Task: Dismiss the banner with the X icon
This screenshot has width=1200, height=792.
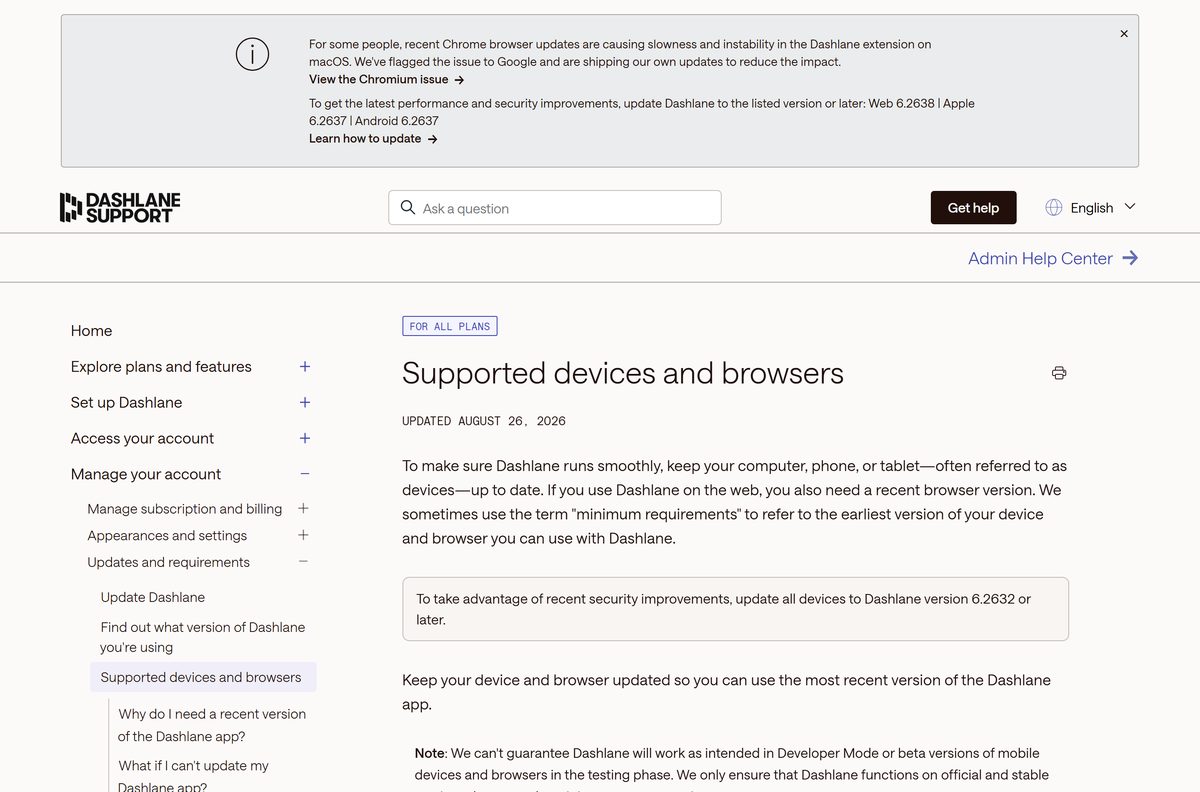Action: 1124,34
